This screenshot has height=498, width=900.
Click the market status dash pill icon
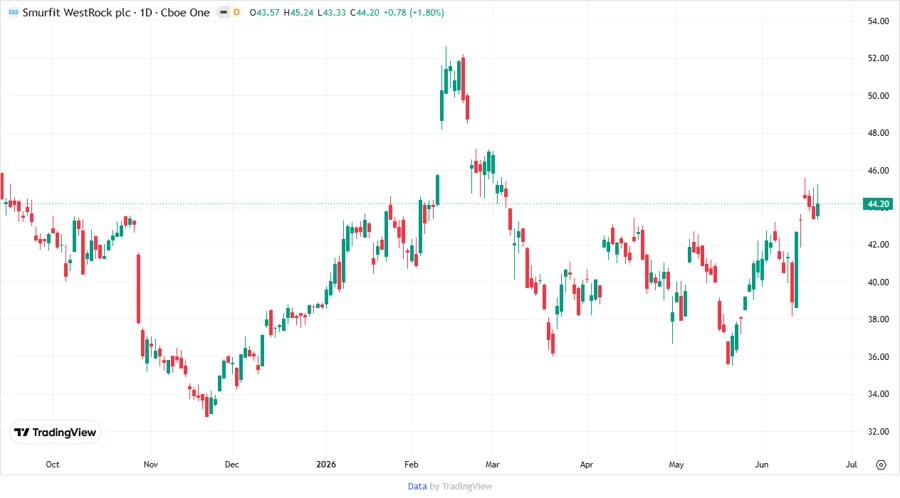tap(223, 12)
